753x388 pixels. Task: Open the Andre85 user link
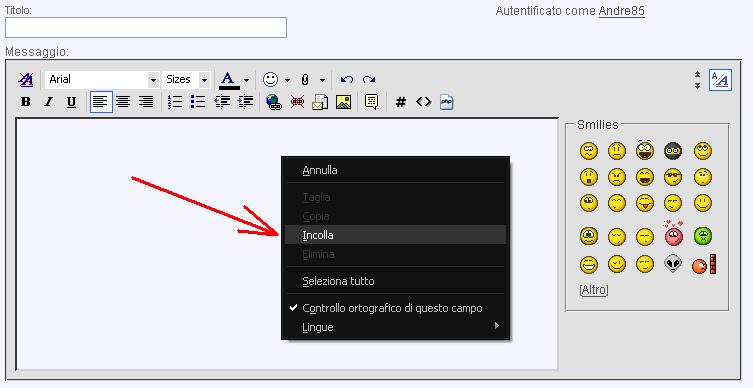pyautogui.click(x=621, y=11)
